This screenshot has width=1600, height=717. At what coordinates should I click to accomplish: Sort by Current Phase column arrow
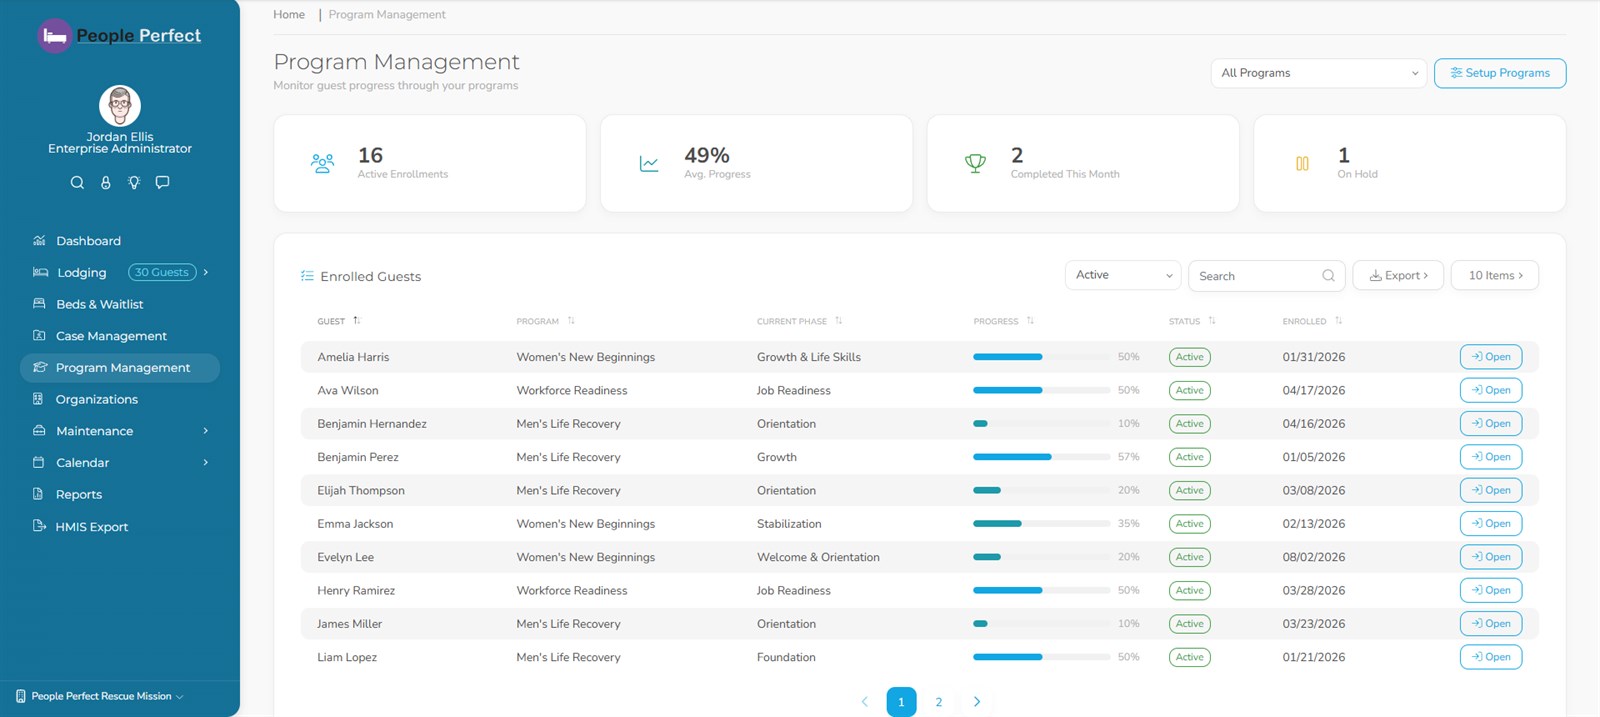(838, 321)
